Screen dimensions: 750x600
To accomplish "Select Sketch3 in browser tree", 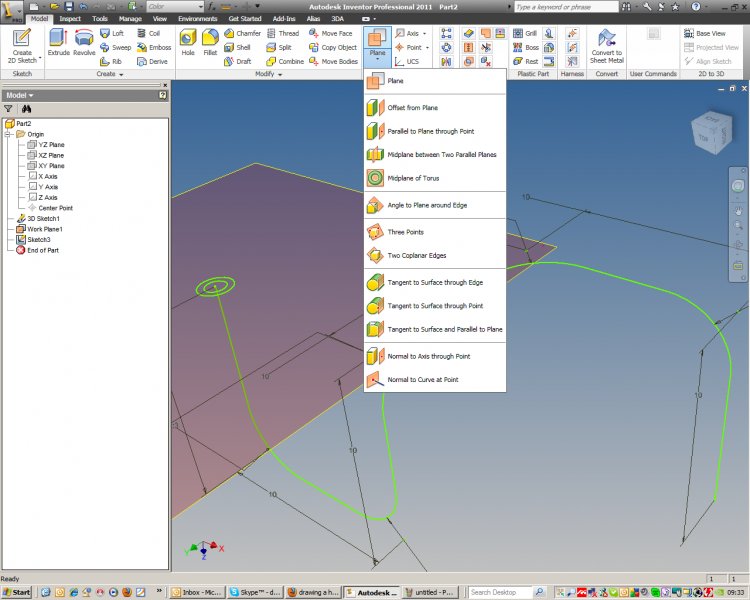I will click(x=33, y=239).
